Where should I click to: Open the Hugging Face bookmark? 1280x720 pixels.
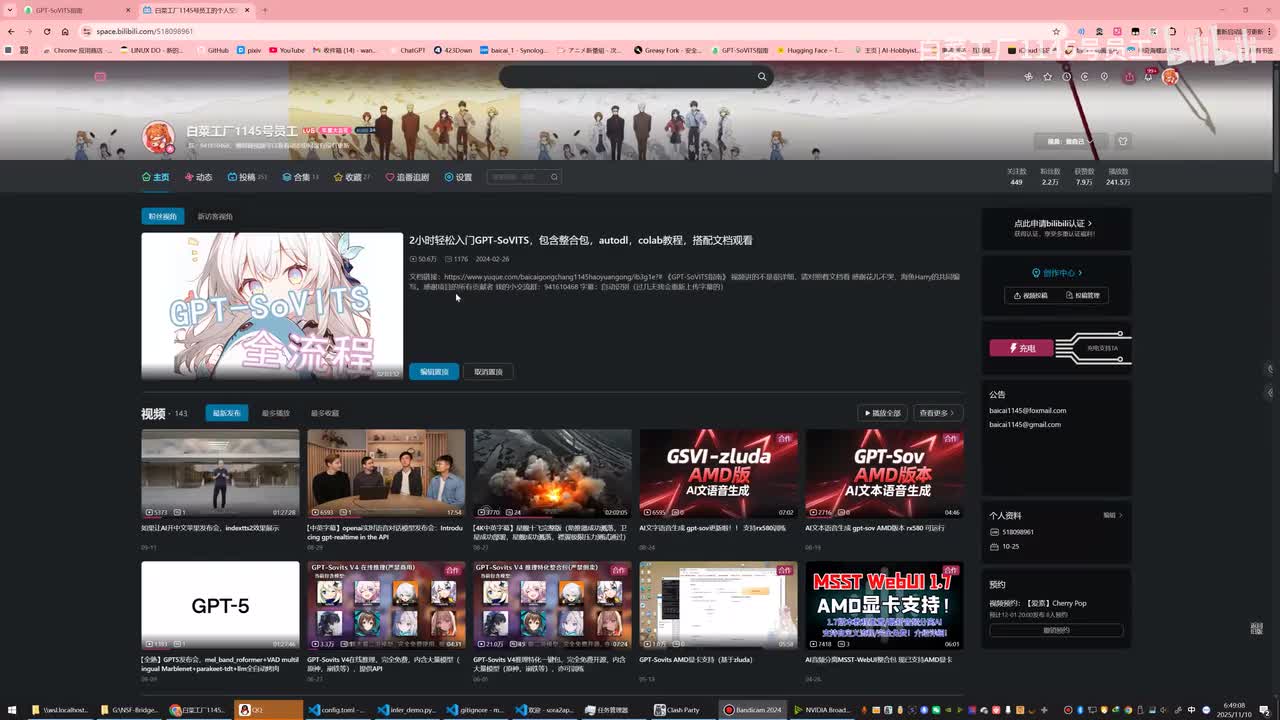810,50
